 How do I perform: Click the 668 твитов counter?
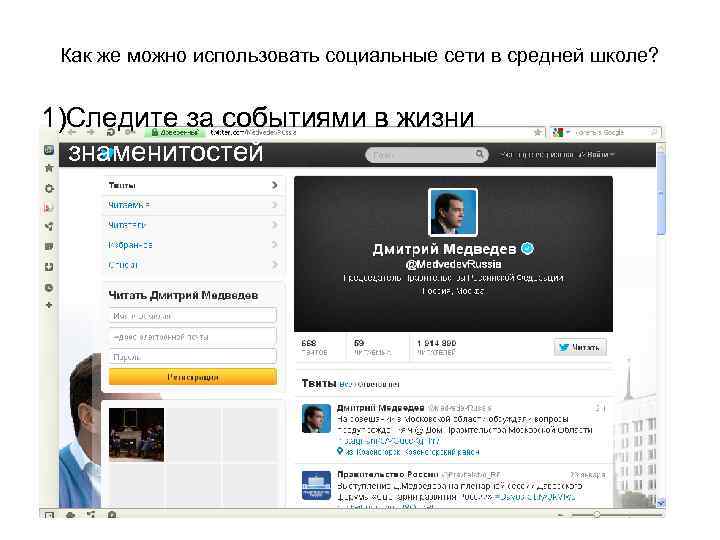coord(314,348)
